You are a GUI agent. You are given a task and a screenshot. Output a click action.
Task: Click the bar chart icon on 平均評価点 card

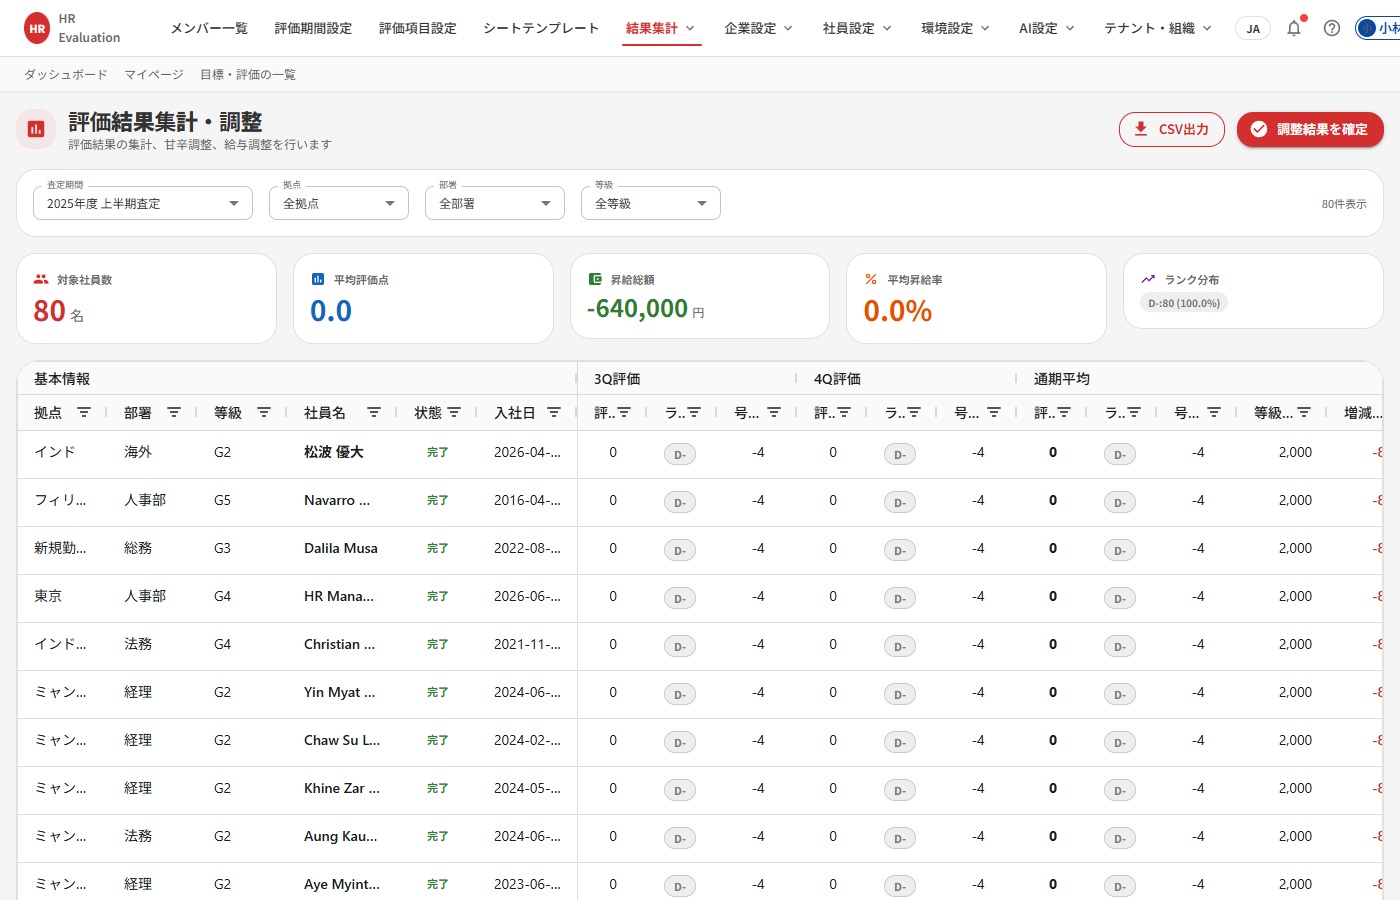pos(318,279)
